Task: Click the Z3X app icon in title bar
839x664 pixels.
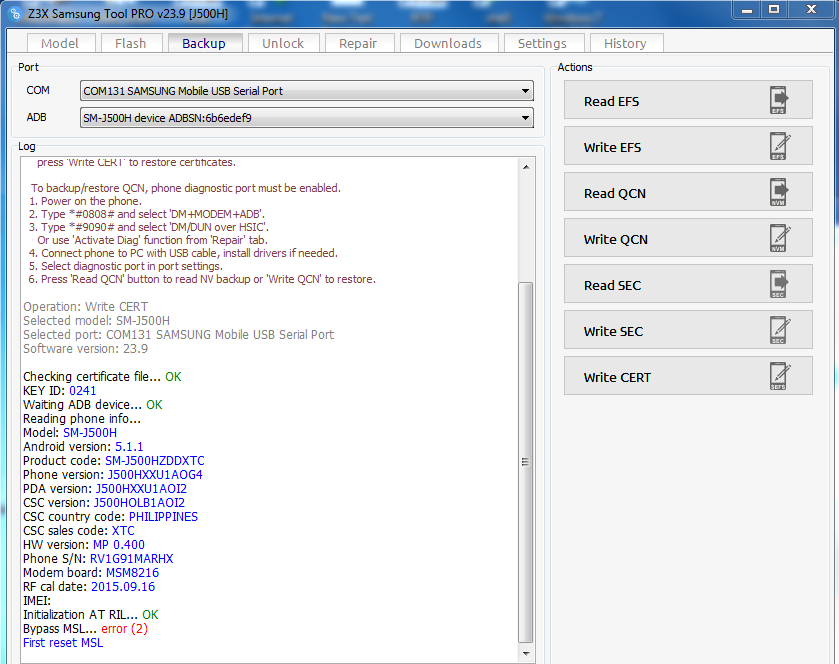Action: point(16,13)
